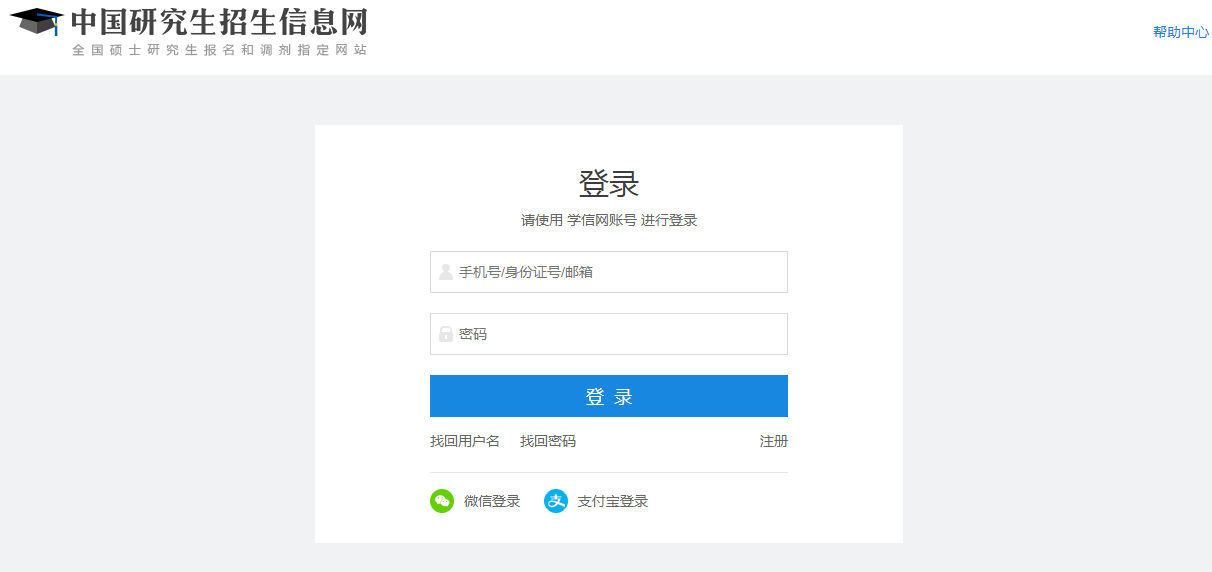Click the green WeChat icon
Viewport: 1212px width, 572px height.
point(442,501)
